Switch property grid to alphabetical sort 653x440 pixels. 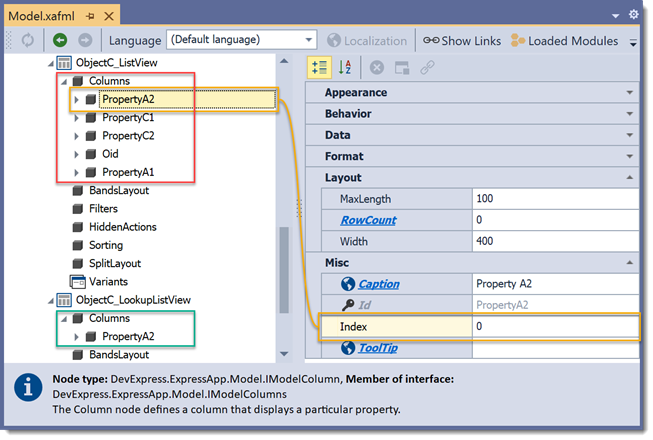344,67
